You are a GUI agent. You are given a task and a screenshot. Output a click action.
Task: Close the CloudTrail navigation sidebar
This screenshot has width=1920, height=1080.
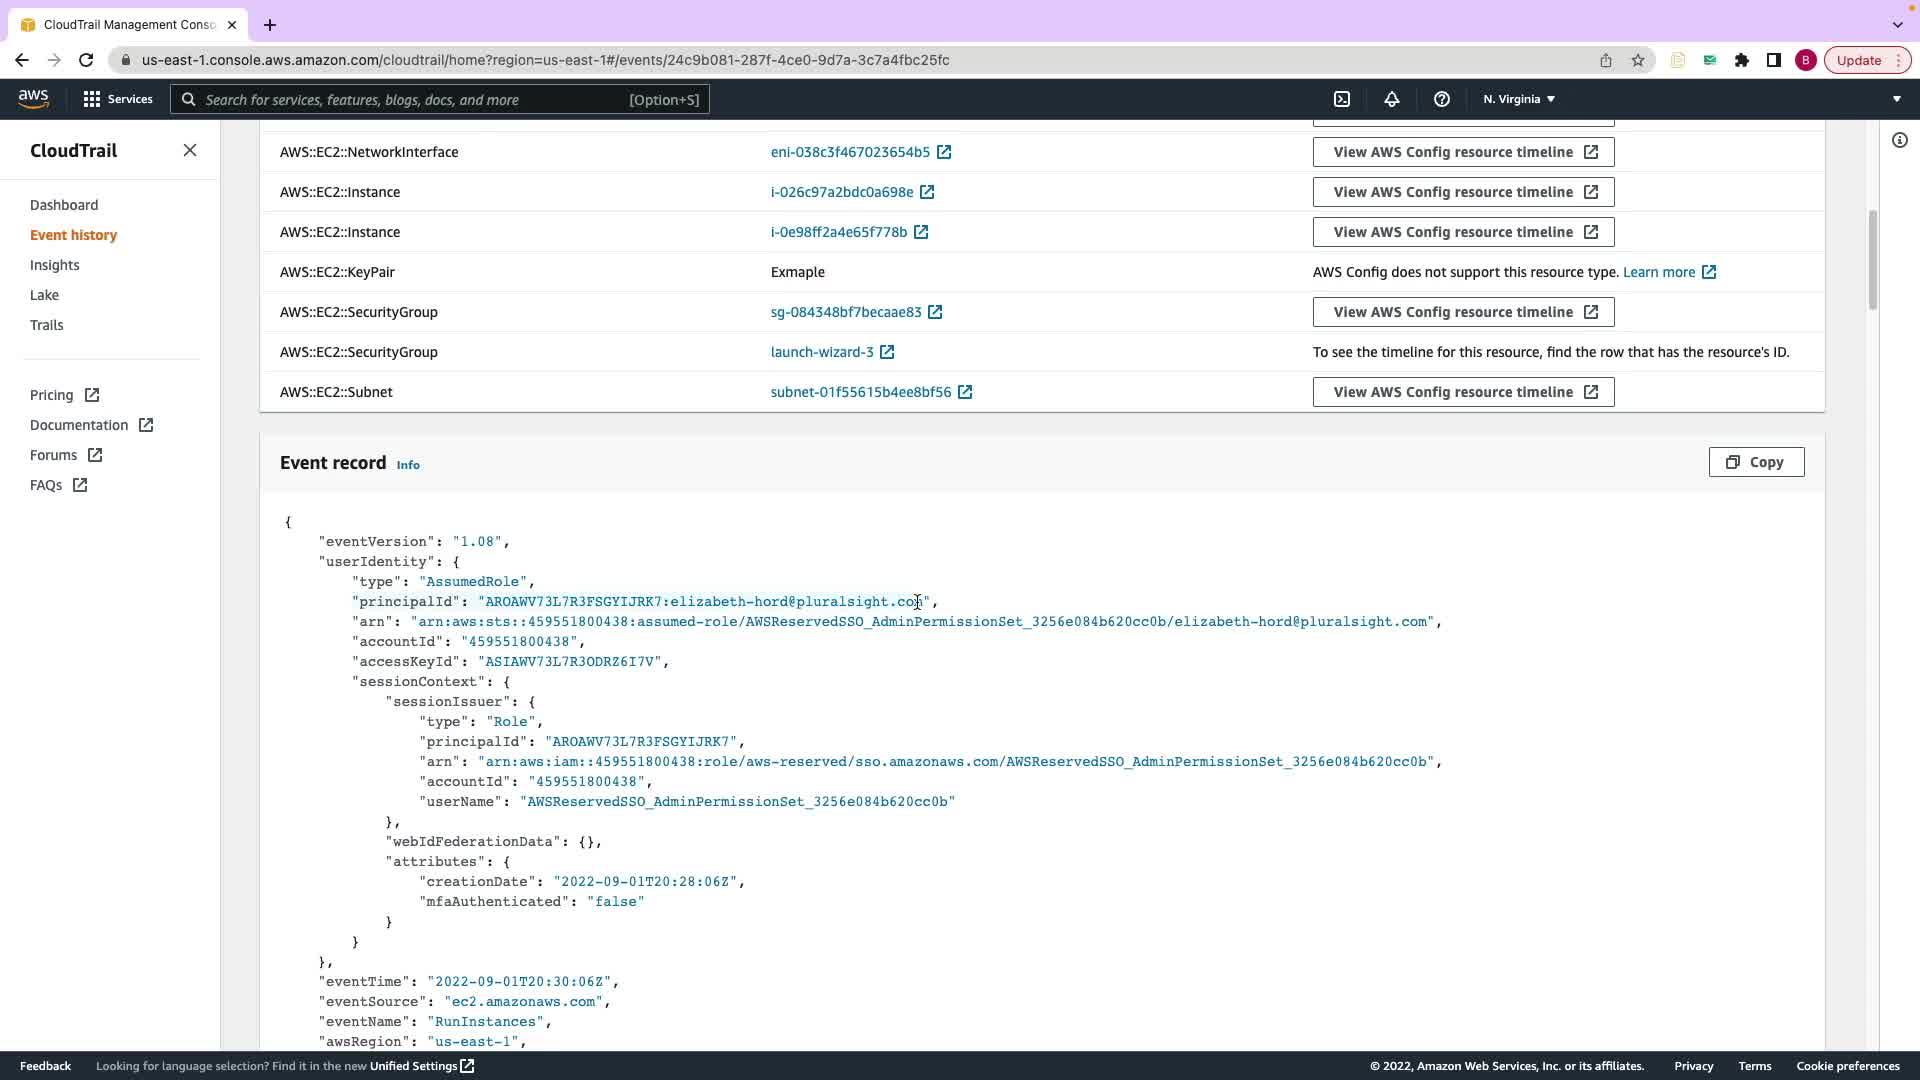click(x=190, y=150)
